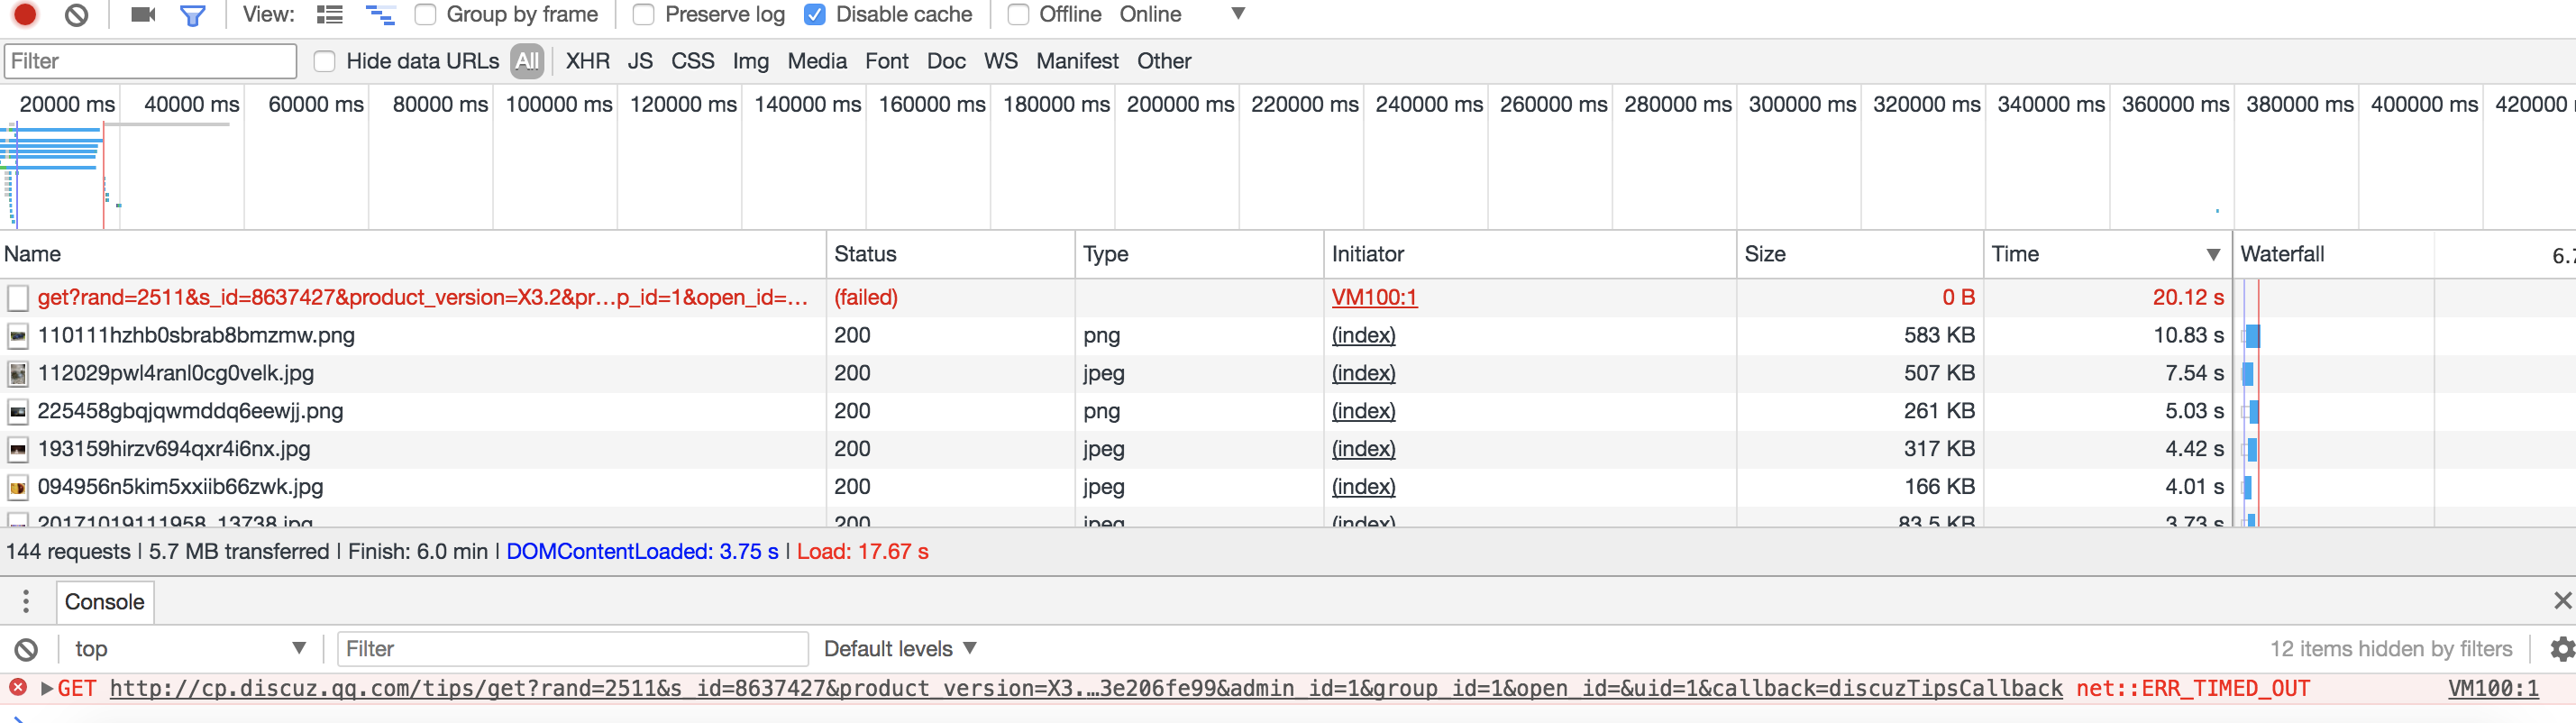Select the Console drawer tab
Screen dimensions: 2576x723
click(x=104, y=602)
